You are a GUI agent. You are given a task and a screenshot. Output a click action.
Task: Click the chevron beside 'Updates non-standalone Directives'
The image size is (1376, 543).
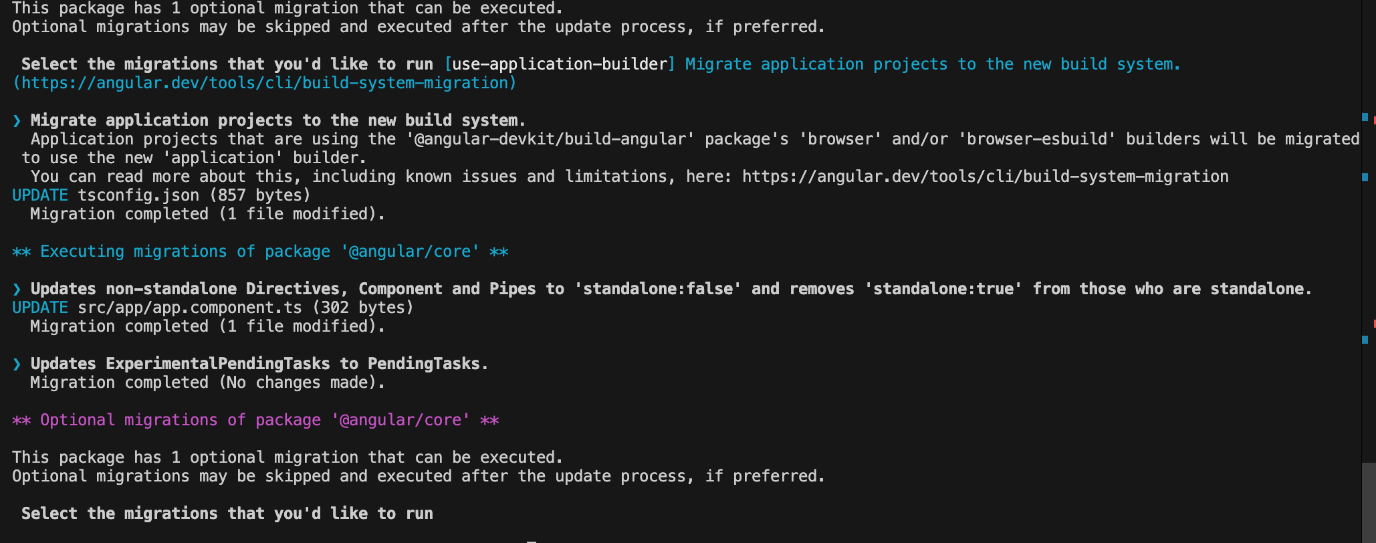click(x=17, y=289)
